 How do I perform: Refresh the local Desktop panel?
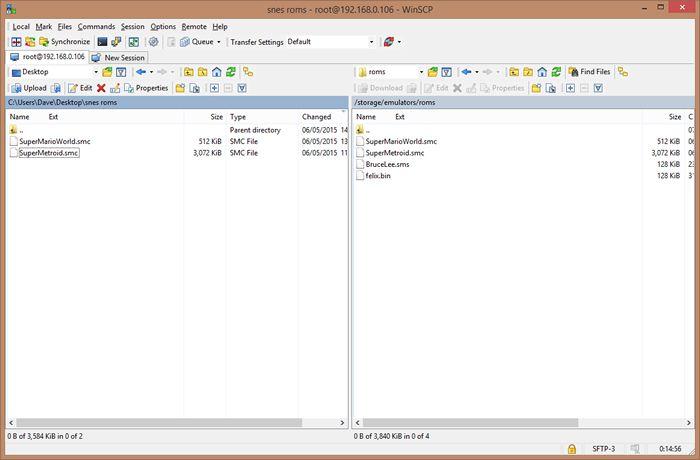(231, 72)
